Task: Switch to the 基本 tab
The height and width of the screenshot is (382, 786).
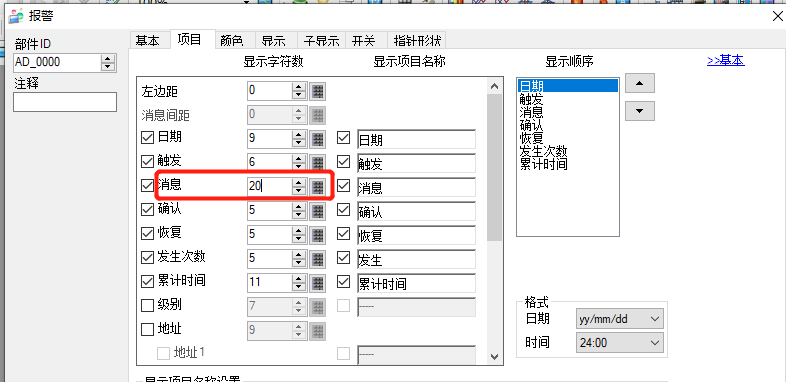Action: click(149, 41)
